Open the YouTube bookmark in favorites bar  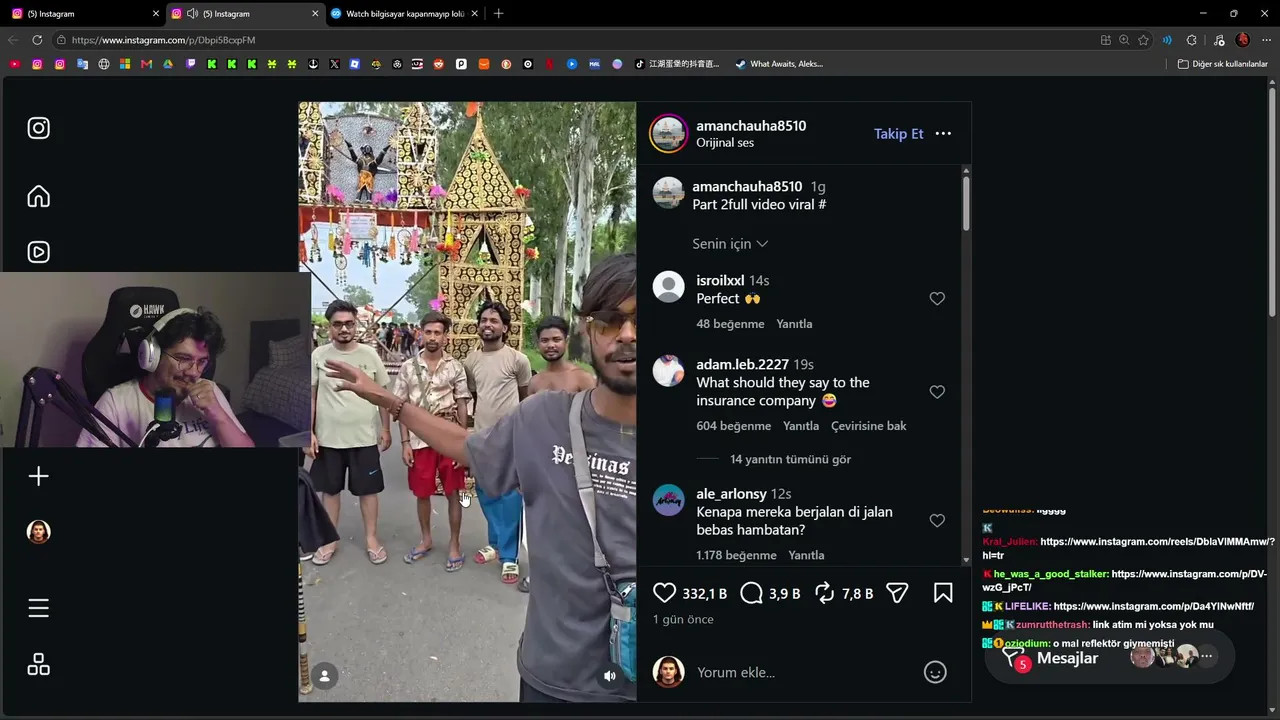click(x=14, y=64)
